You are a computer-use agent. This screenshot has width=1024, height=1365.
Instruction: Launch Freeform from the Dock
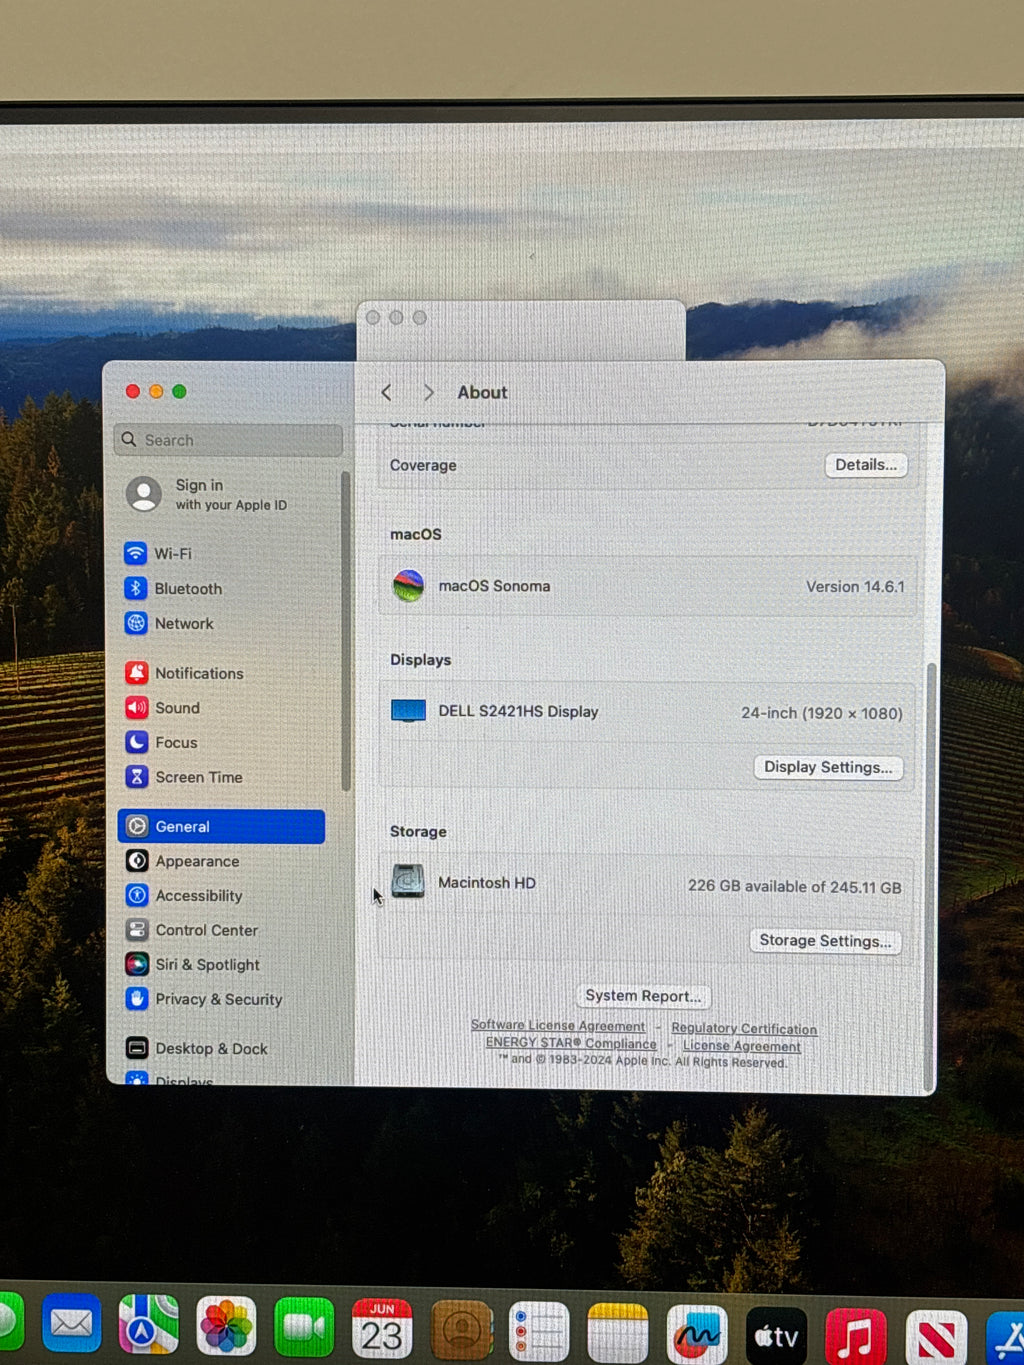point(697,1335)
